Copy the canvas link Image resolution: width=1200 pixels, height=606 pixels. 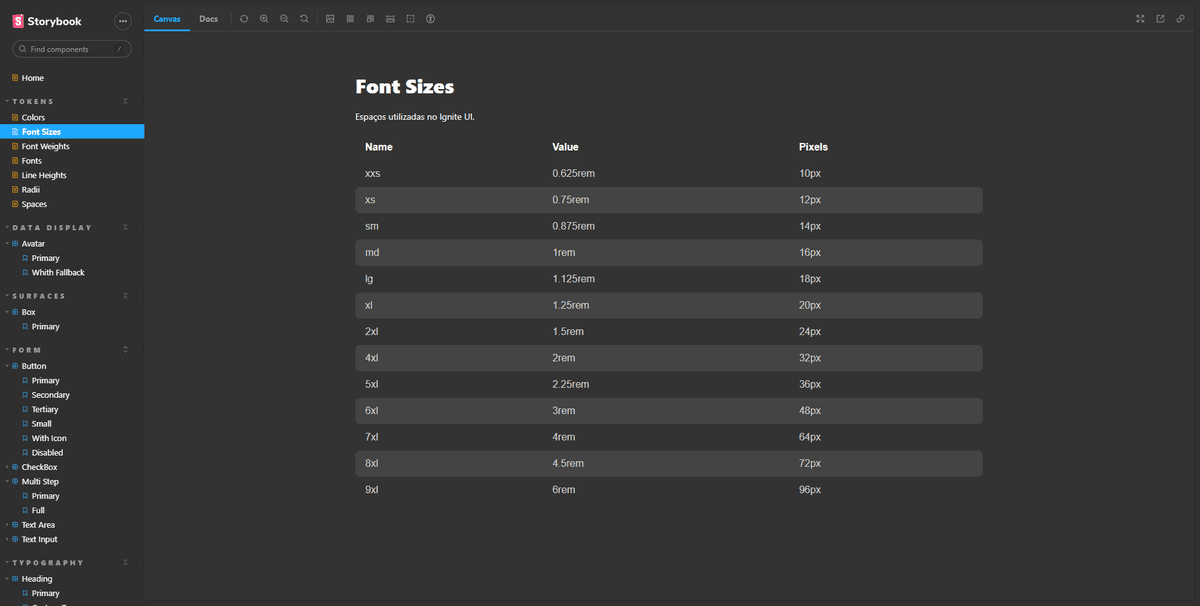tap(1180, 19)
